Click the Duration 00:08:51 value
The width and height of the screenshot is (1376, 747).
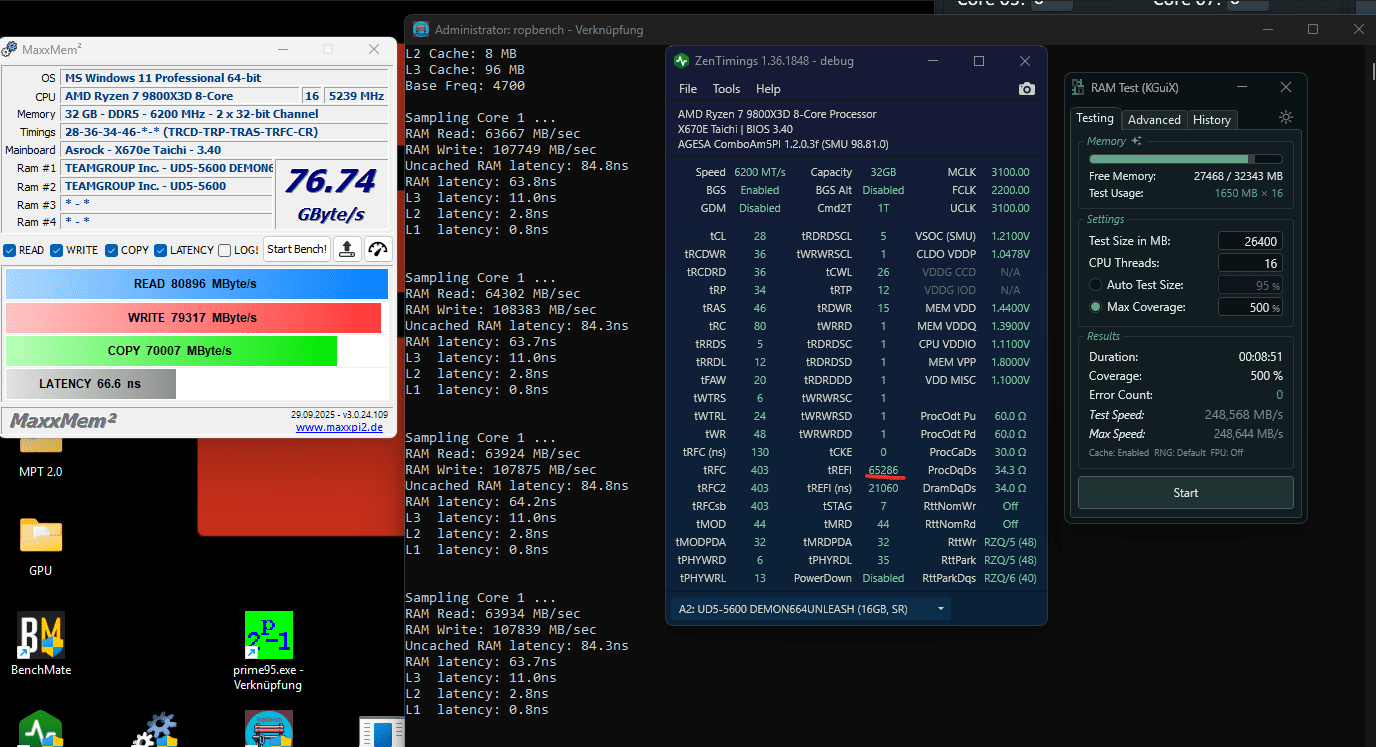(x=1261, y=357)
